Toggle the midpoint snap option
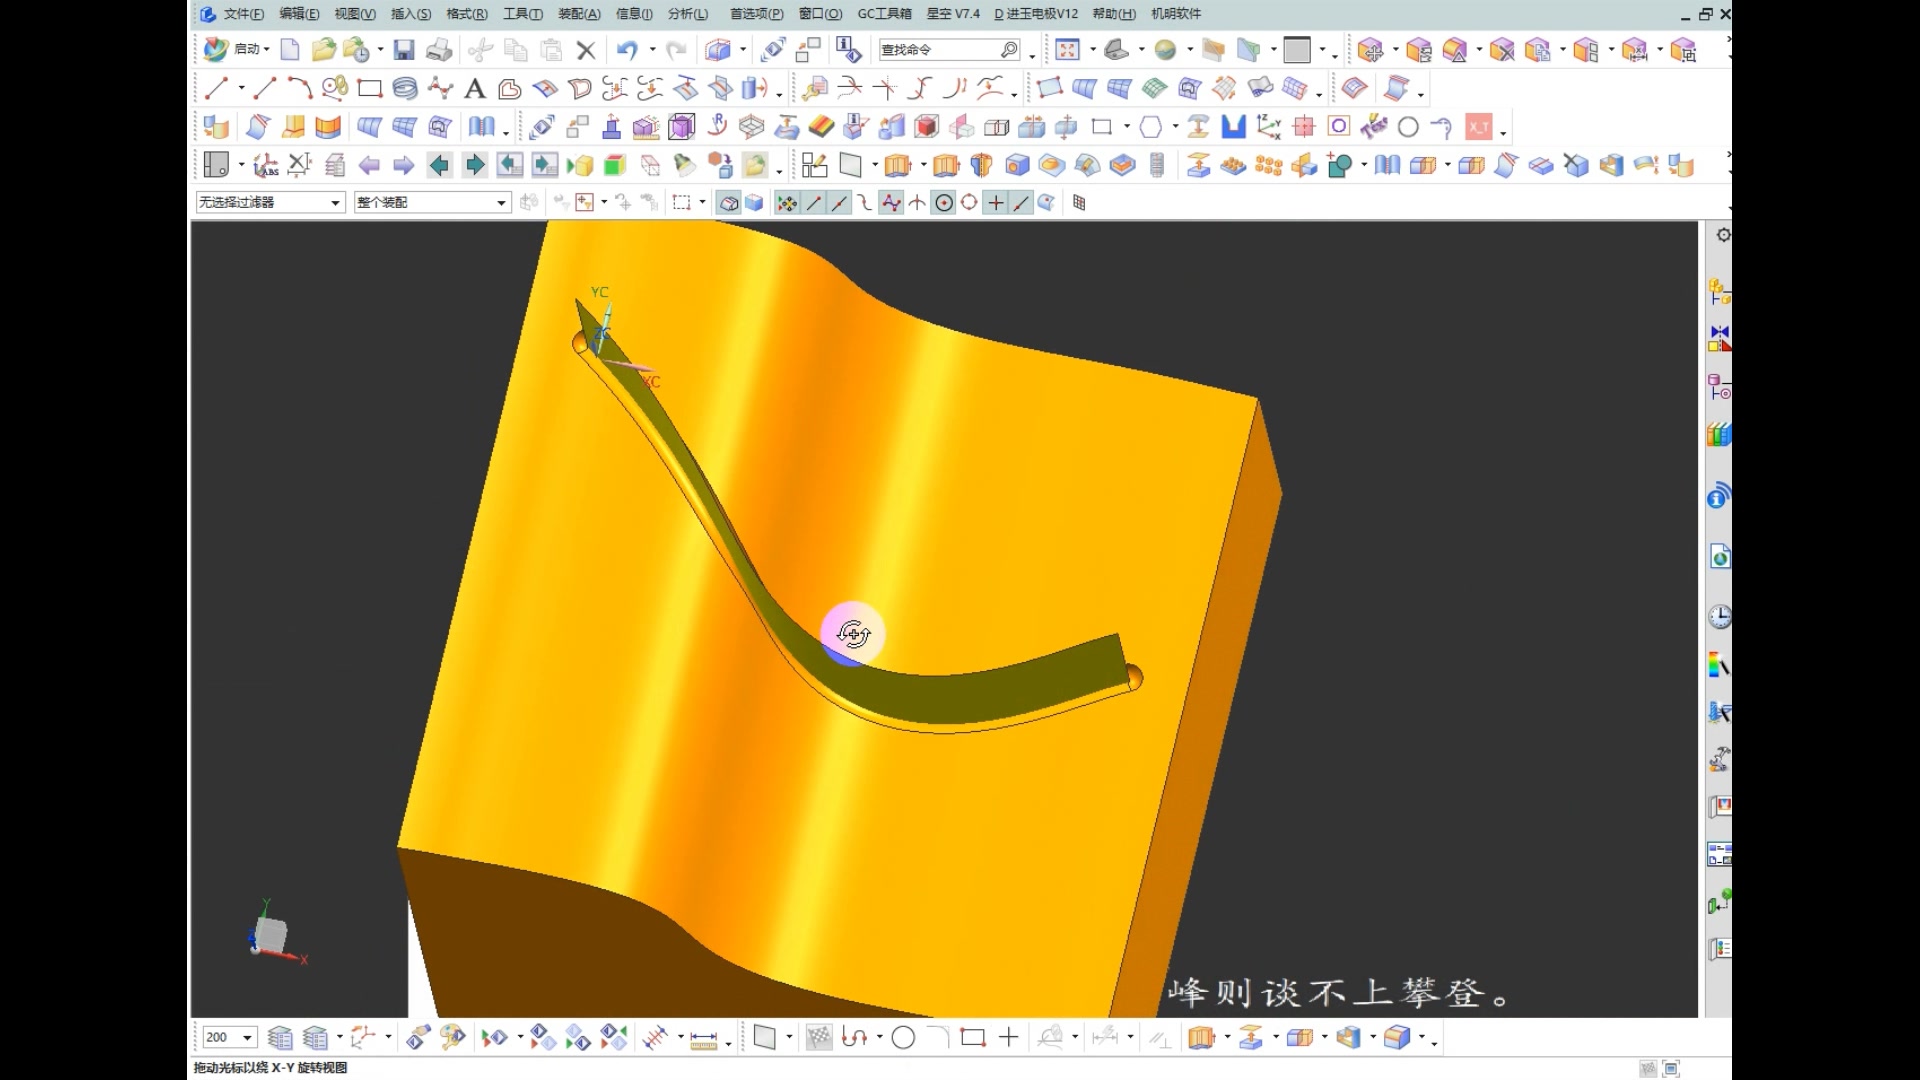 [x=839, y=203]
